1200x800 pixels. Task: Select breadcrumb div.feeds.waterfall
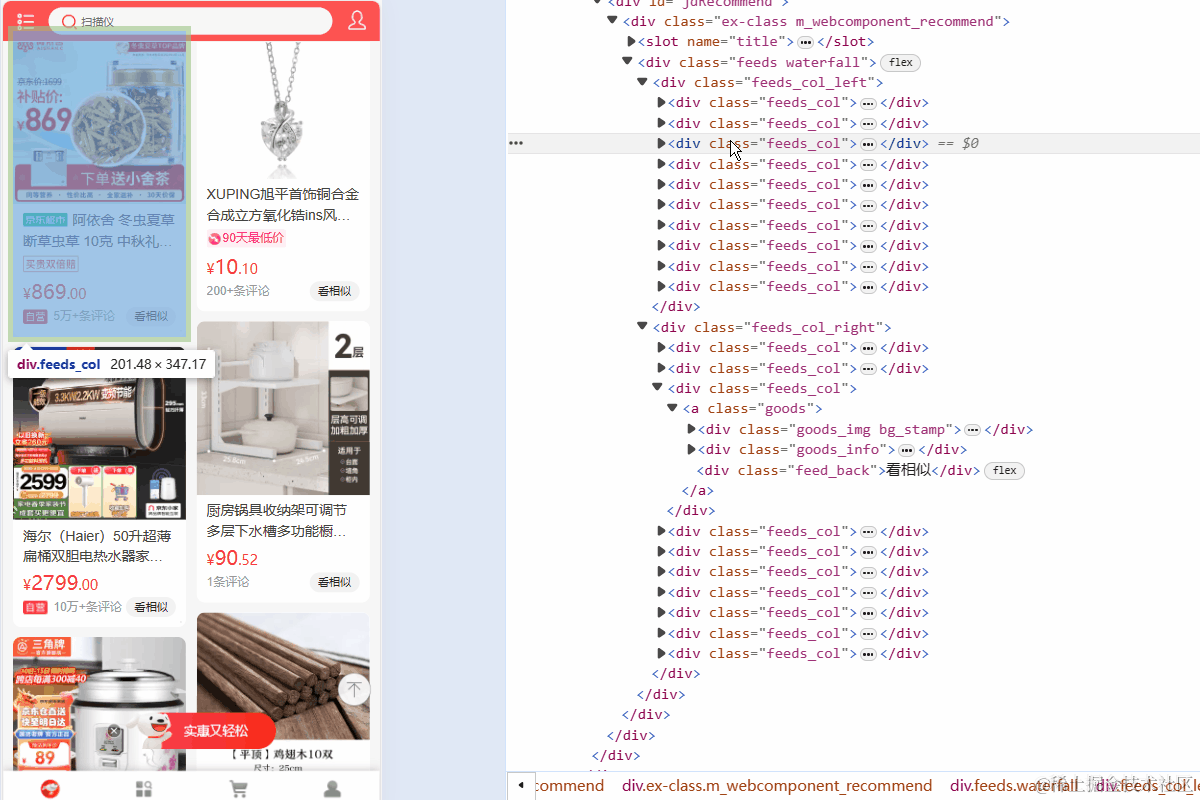pos(1015,785)
